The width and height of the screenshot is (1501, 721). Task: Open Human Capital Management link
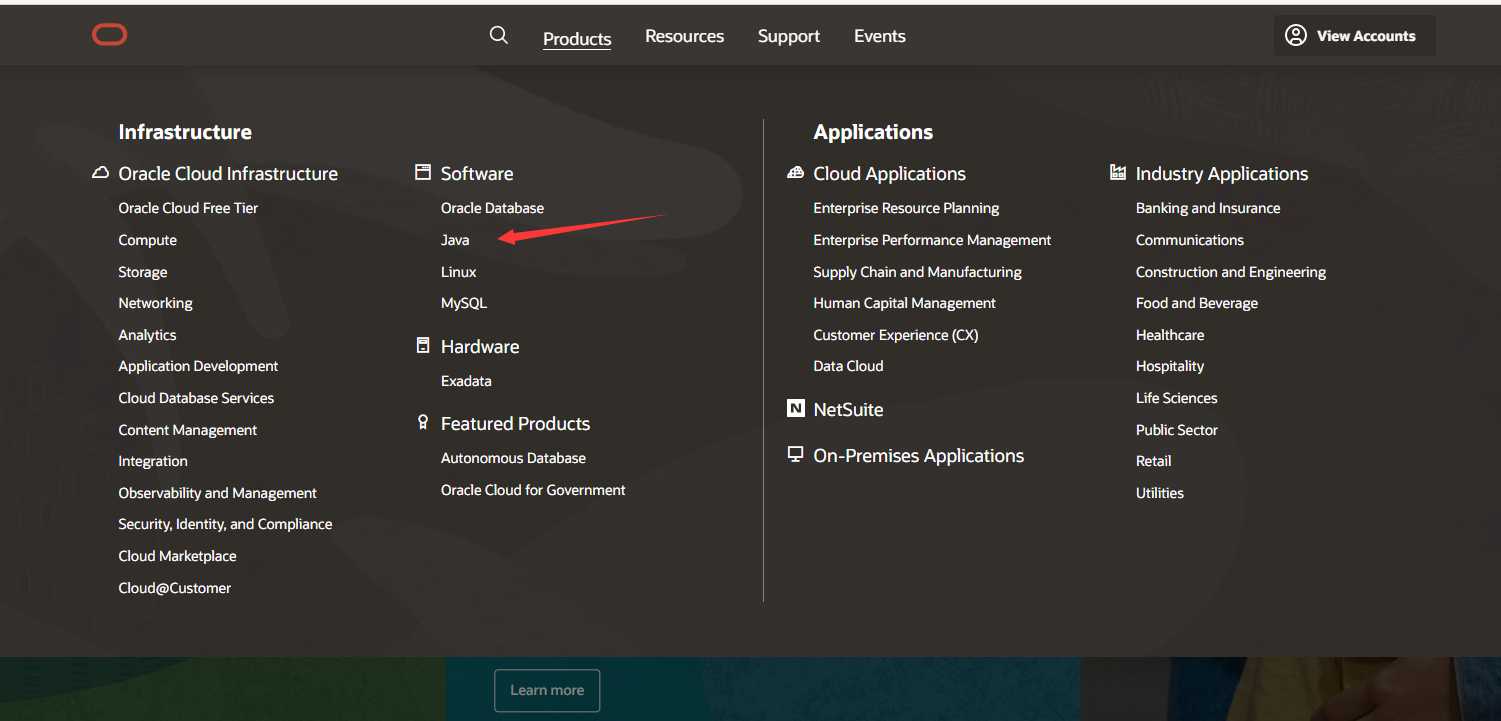pyautogui.click(x=904, y=303)
